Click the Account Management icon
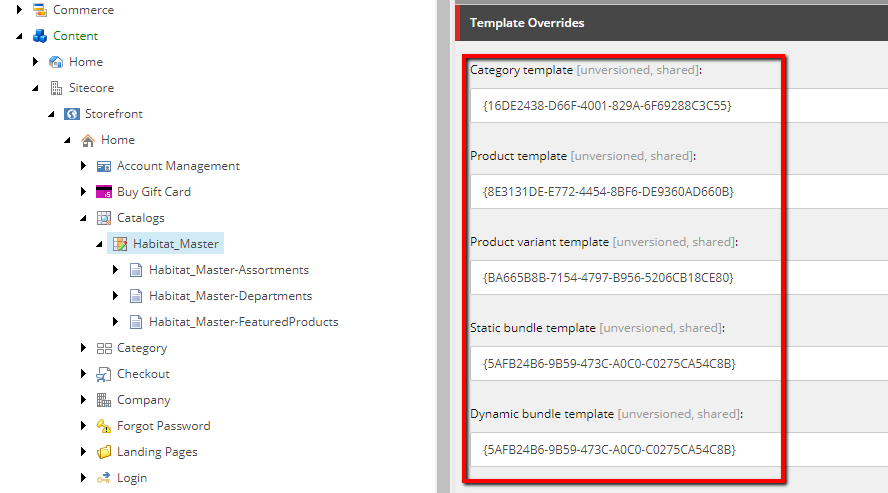Viewport: 888px width, 493px height. 104,166
